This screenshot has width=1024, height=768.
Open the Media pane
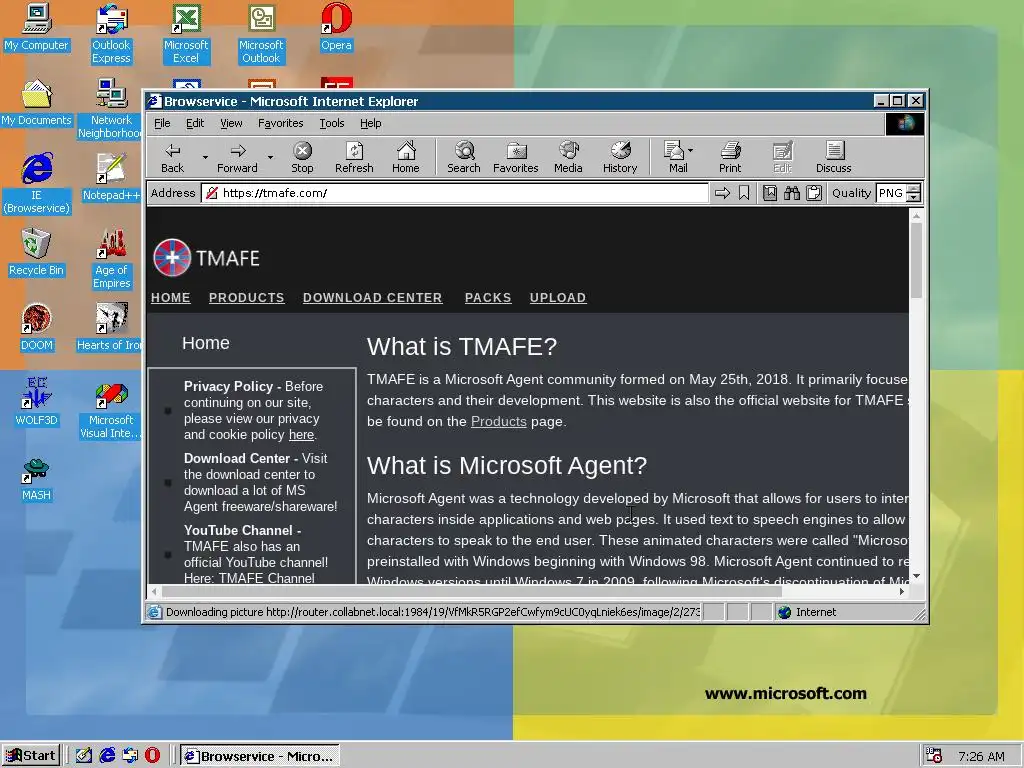pos(568,157)
